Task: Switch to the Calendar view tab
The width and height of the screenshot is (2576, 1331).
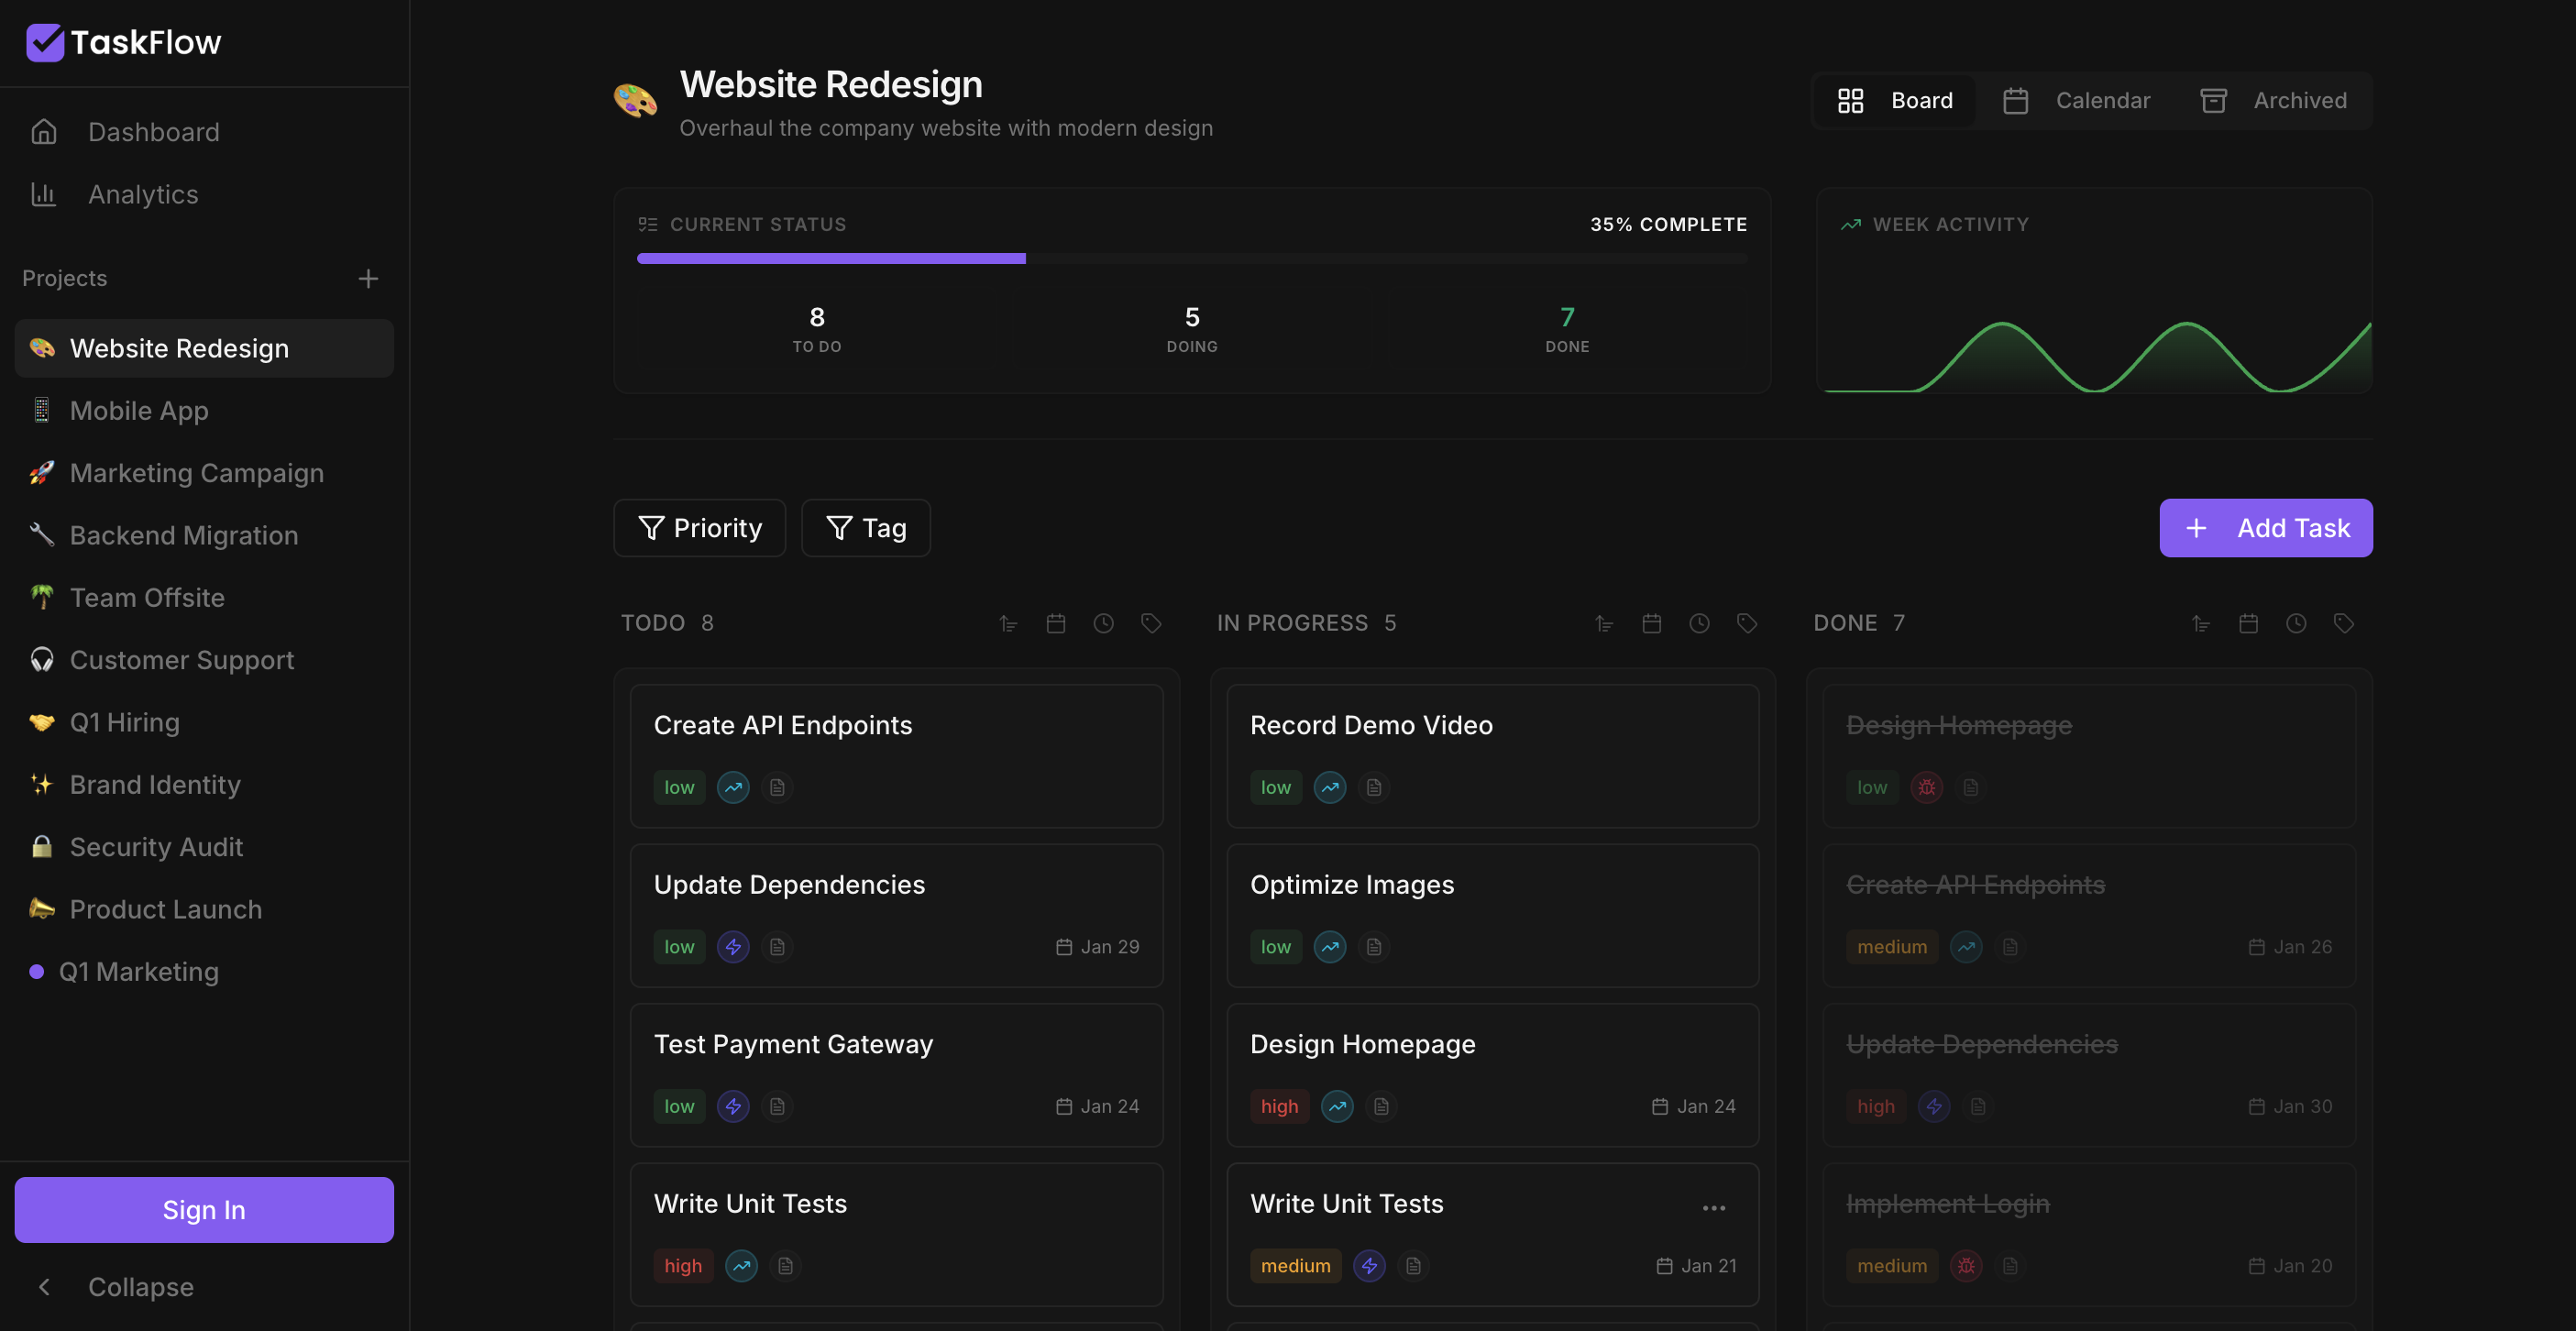Action: click(x=2076, y=100)
